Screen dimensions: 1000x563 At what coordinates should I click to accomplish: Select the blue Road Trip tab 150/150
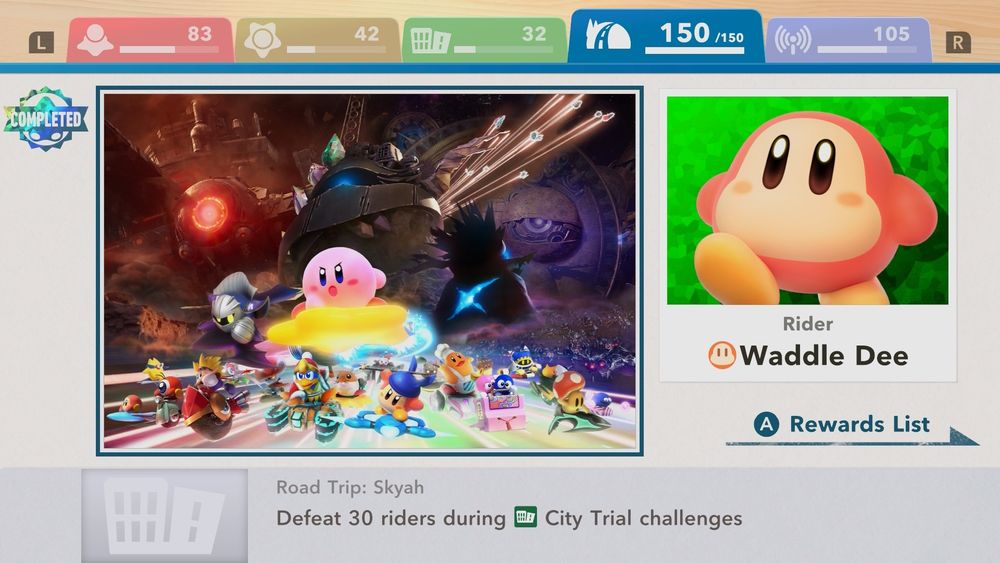tap(666, 36)
